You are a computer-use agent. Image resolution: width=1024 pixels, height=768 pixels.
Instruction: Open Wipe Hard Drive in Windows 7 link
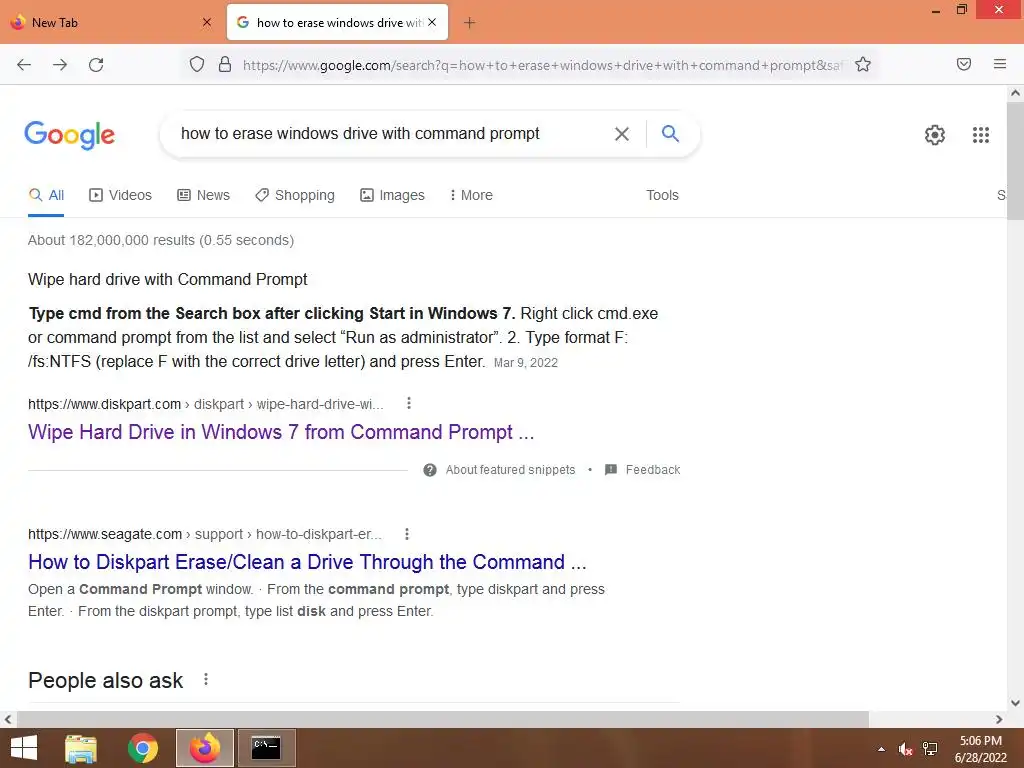281,432
